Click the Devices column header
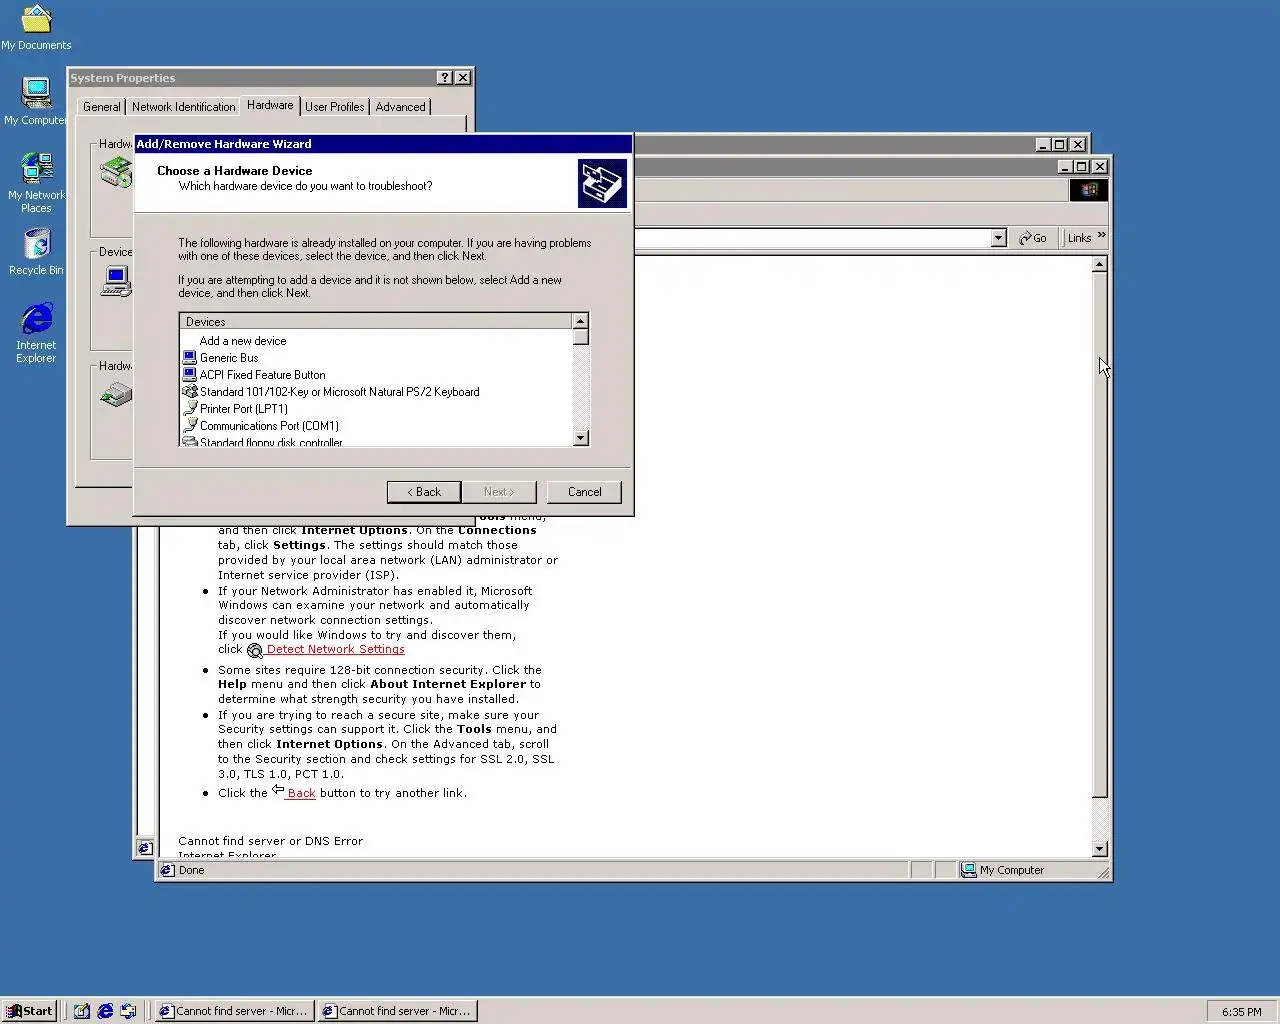 (x=376, y=322)
